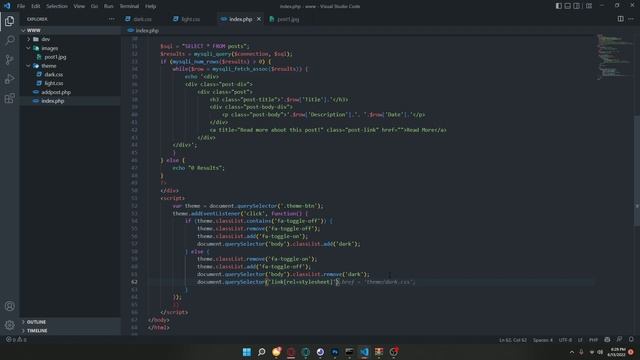Image resolution: width=640 pixels, height=360 pixels.
Task: Click the feedback icon in status bar
Action: pyautogui.click(x=619, y=340)
